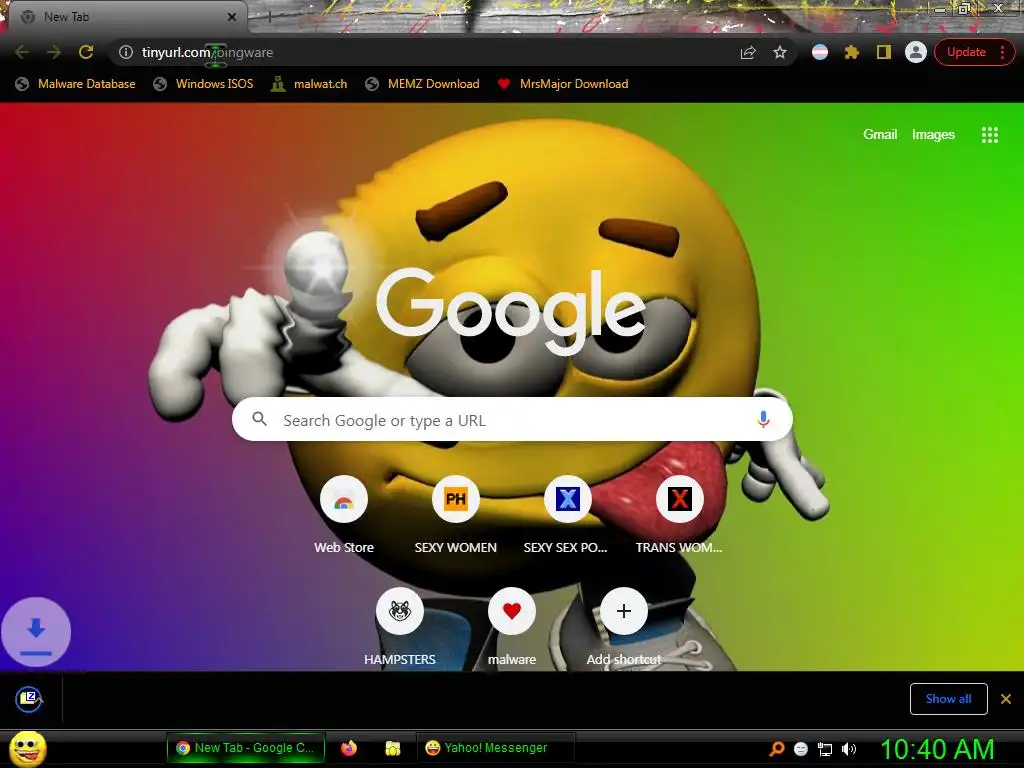Close the downloads bar

coord(1006,699)
